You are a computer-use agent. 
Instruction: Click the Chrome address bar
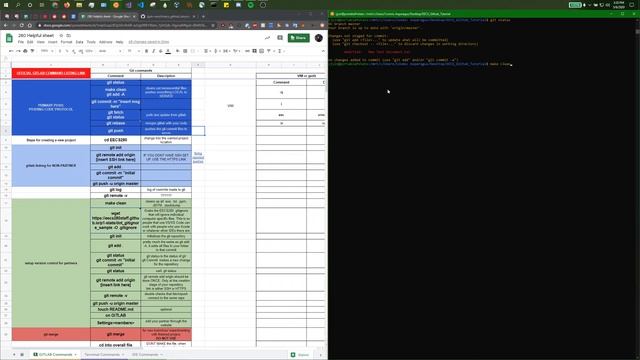(127, 25)
